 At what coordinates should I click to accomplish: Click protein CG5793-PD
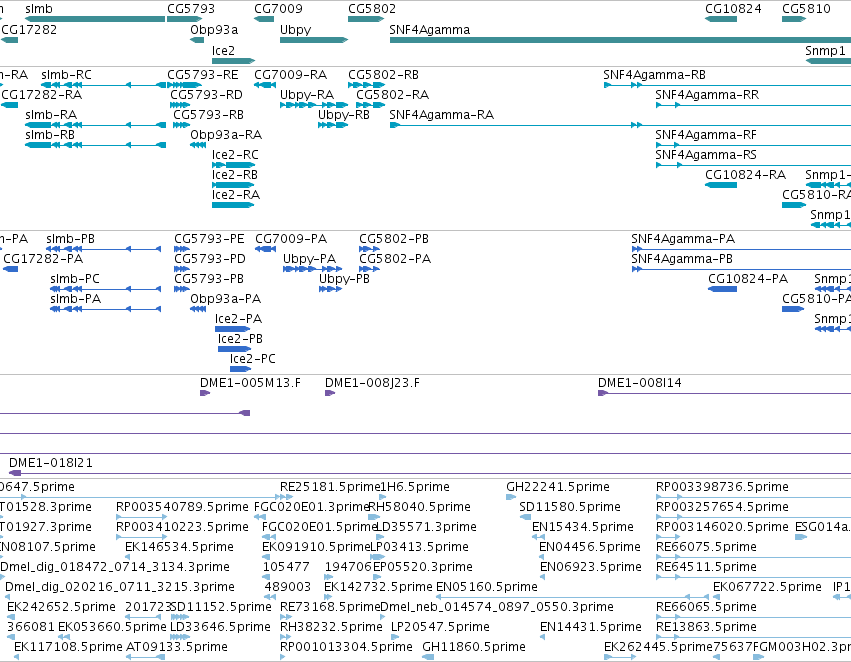coord(182,269)
